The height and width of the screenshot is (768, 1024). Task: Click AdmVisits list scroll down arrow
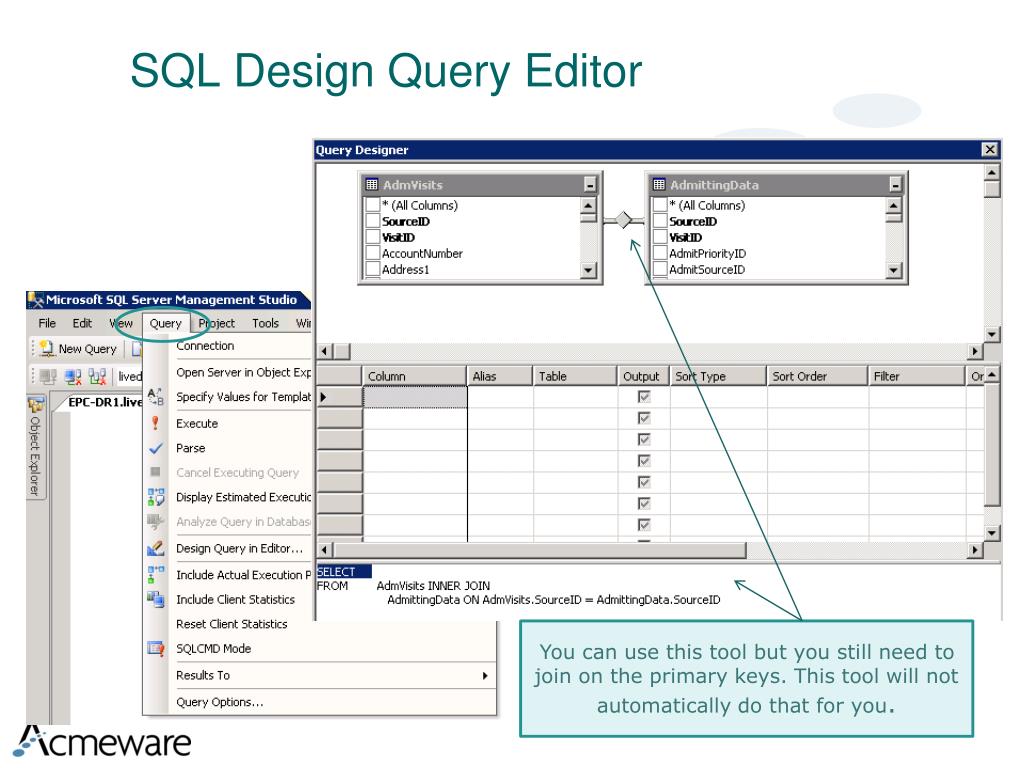(x=588, y=270)
